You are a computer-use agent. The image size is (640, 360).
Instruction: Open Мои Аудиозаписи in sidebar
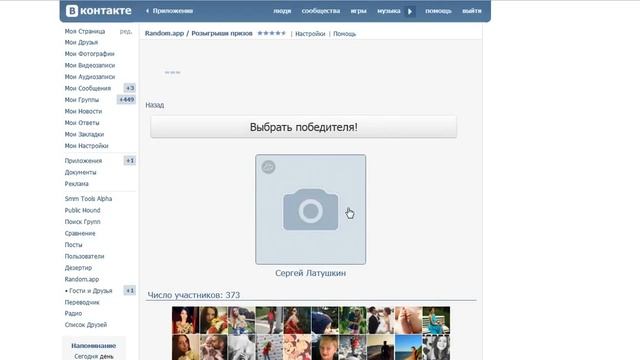tap(90, 77)
